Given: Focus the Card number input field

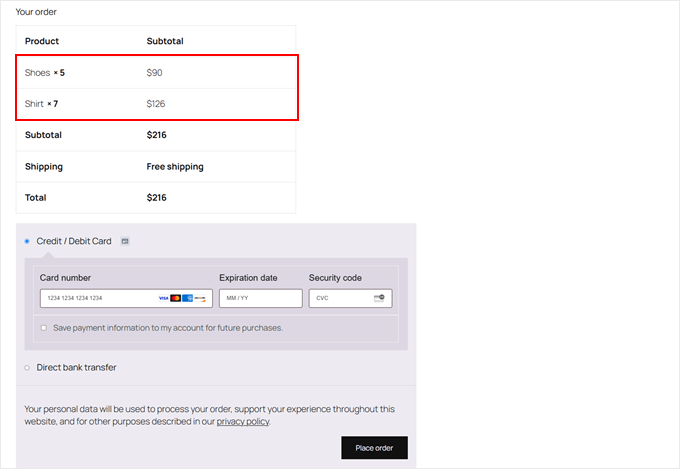Looking at the screenshot, I should coord(95,298).
